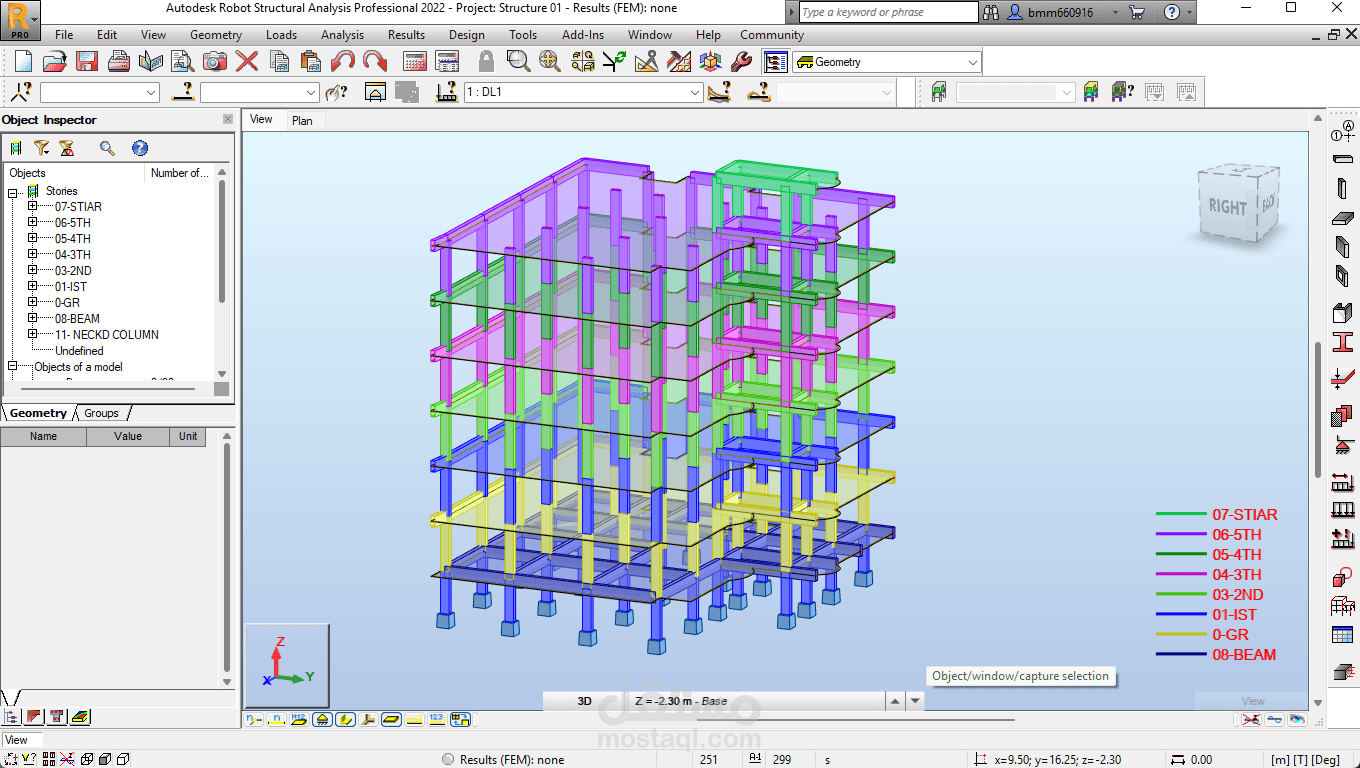Collapse the Stories tree root
The height and width of the screenshot is (768, 1360).
click(13, 191)
